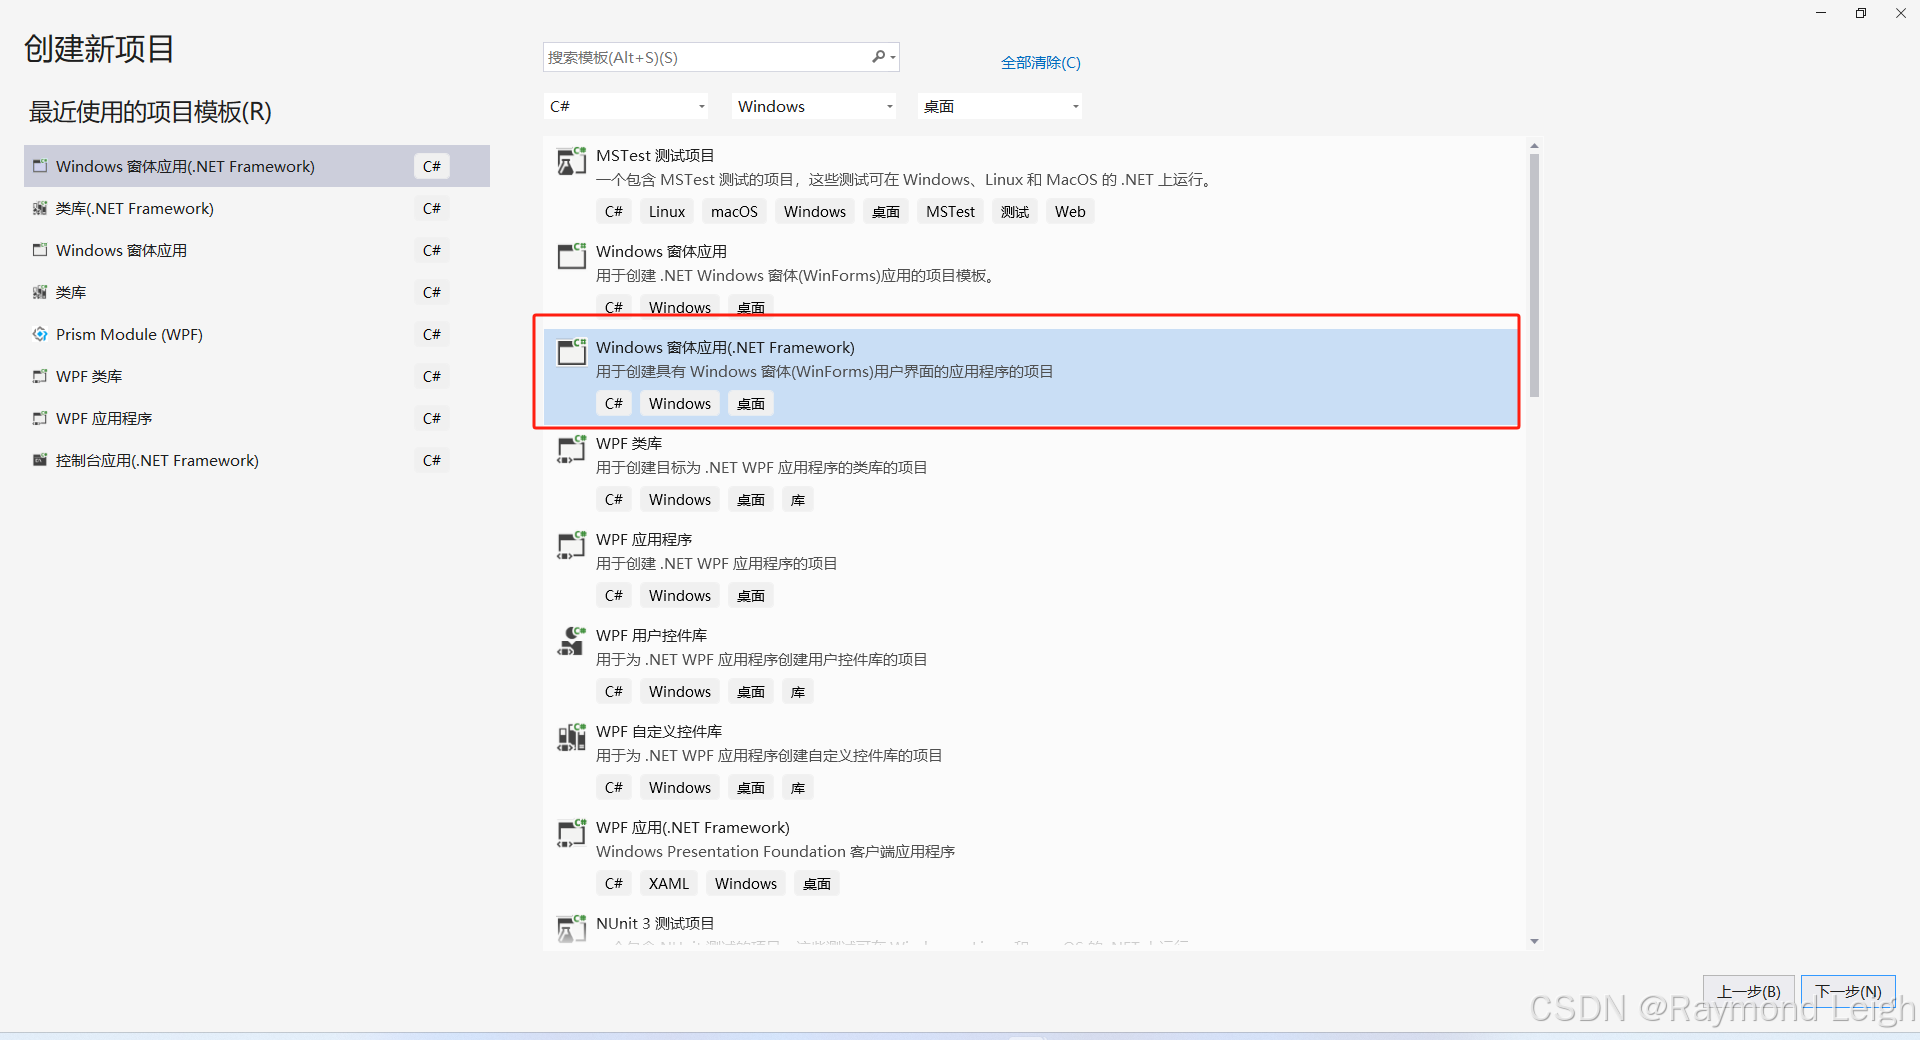Click 用于创建 .NET WPF 应用程序的项目 description
This screenshot has width=1920, height=1040.
coord(717,563)
